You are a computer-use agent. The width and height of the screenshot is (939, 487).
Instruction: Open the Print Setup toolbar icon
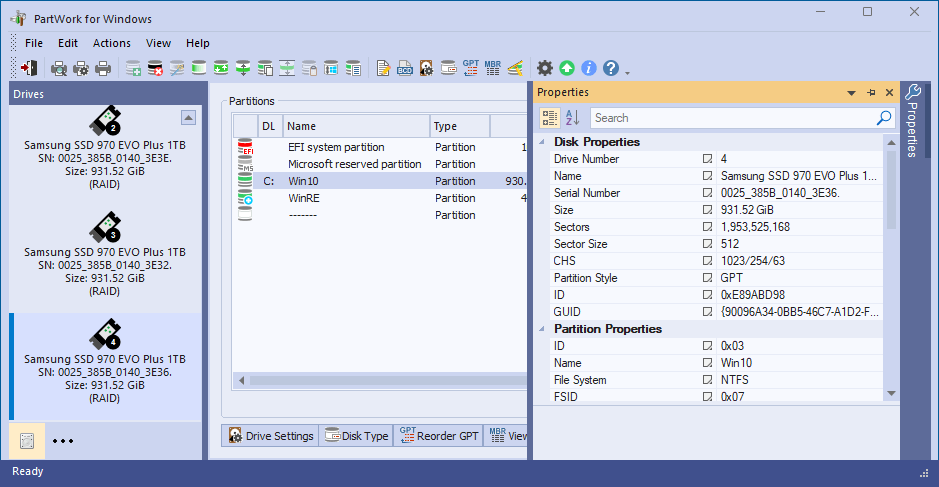point(81,68)
